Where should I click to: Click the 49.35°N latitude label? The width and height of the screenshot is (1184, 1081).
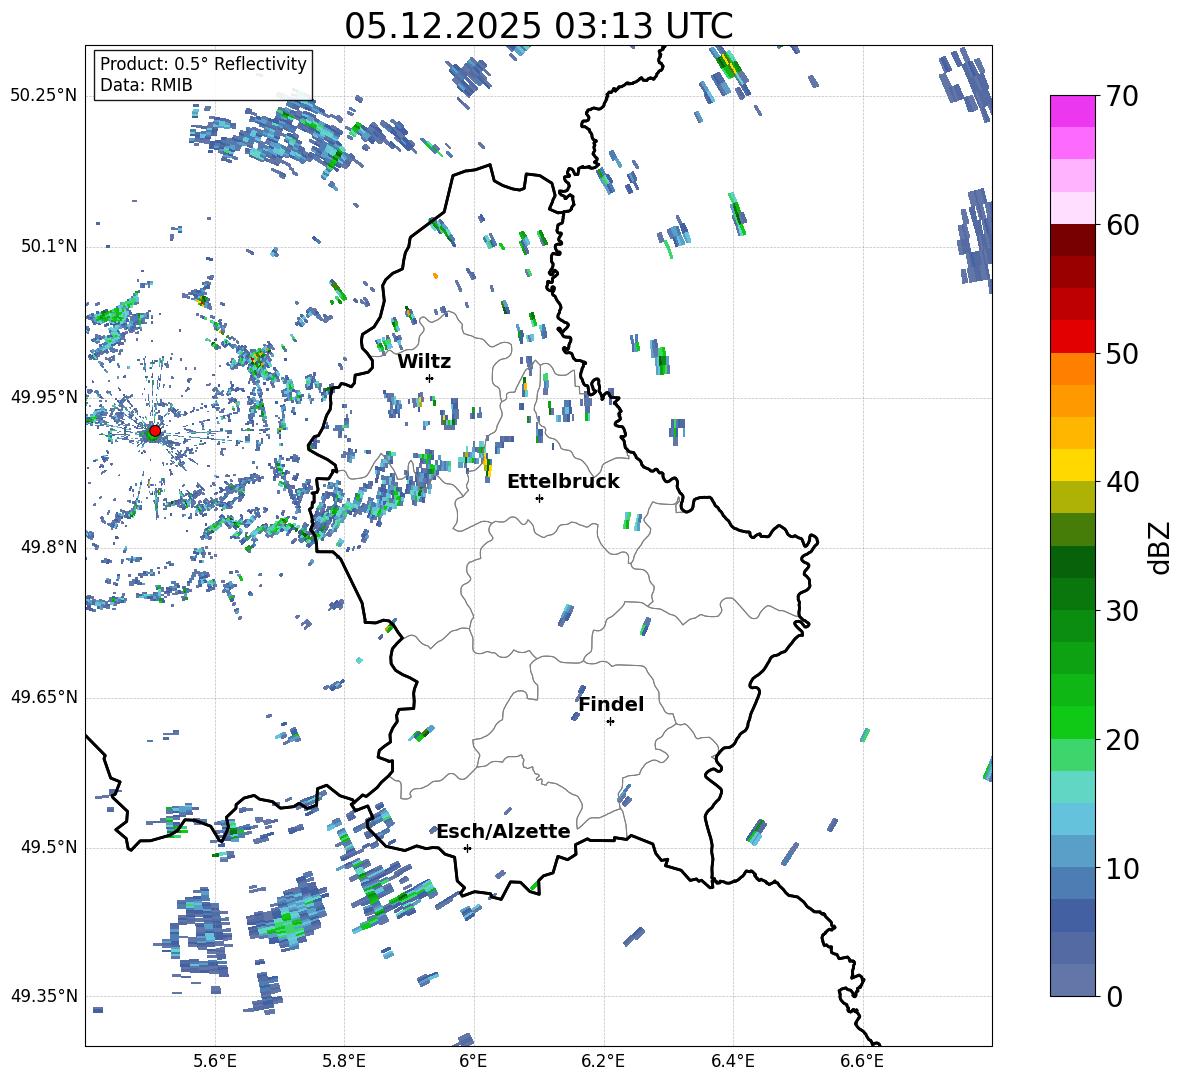point(44,996)
